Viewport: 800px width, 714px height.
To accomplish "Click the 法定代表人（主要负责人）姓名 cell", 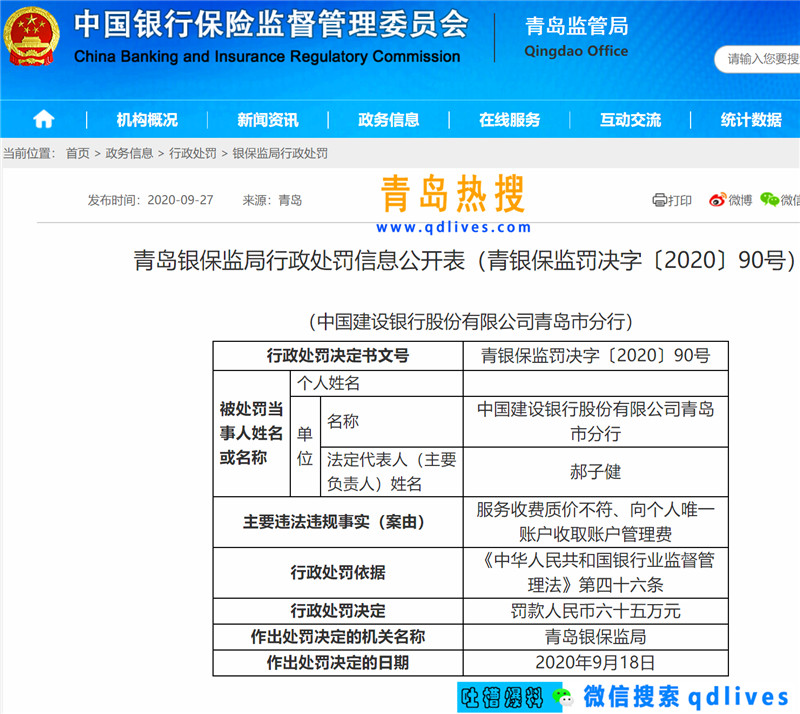I will (x=391, y=472).
